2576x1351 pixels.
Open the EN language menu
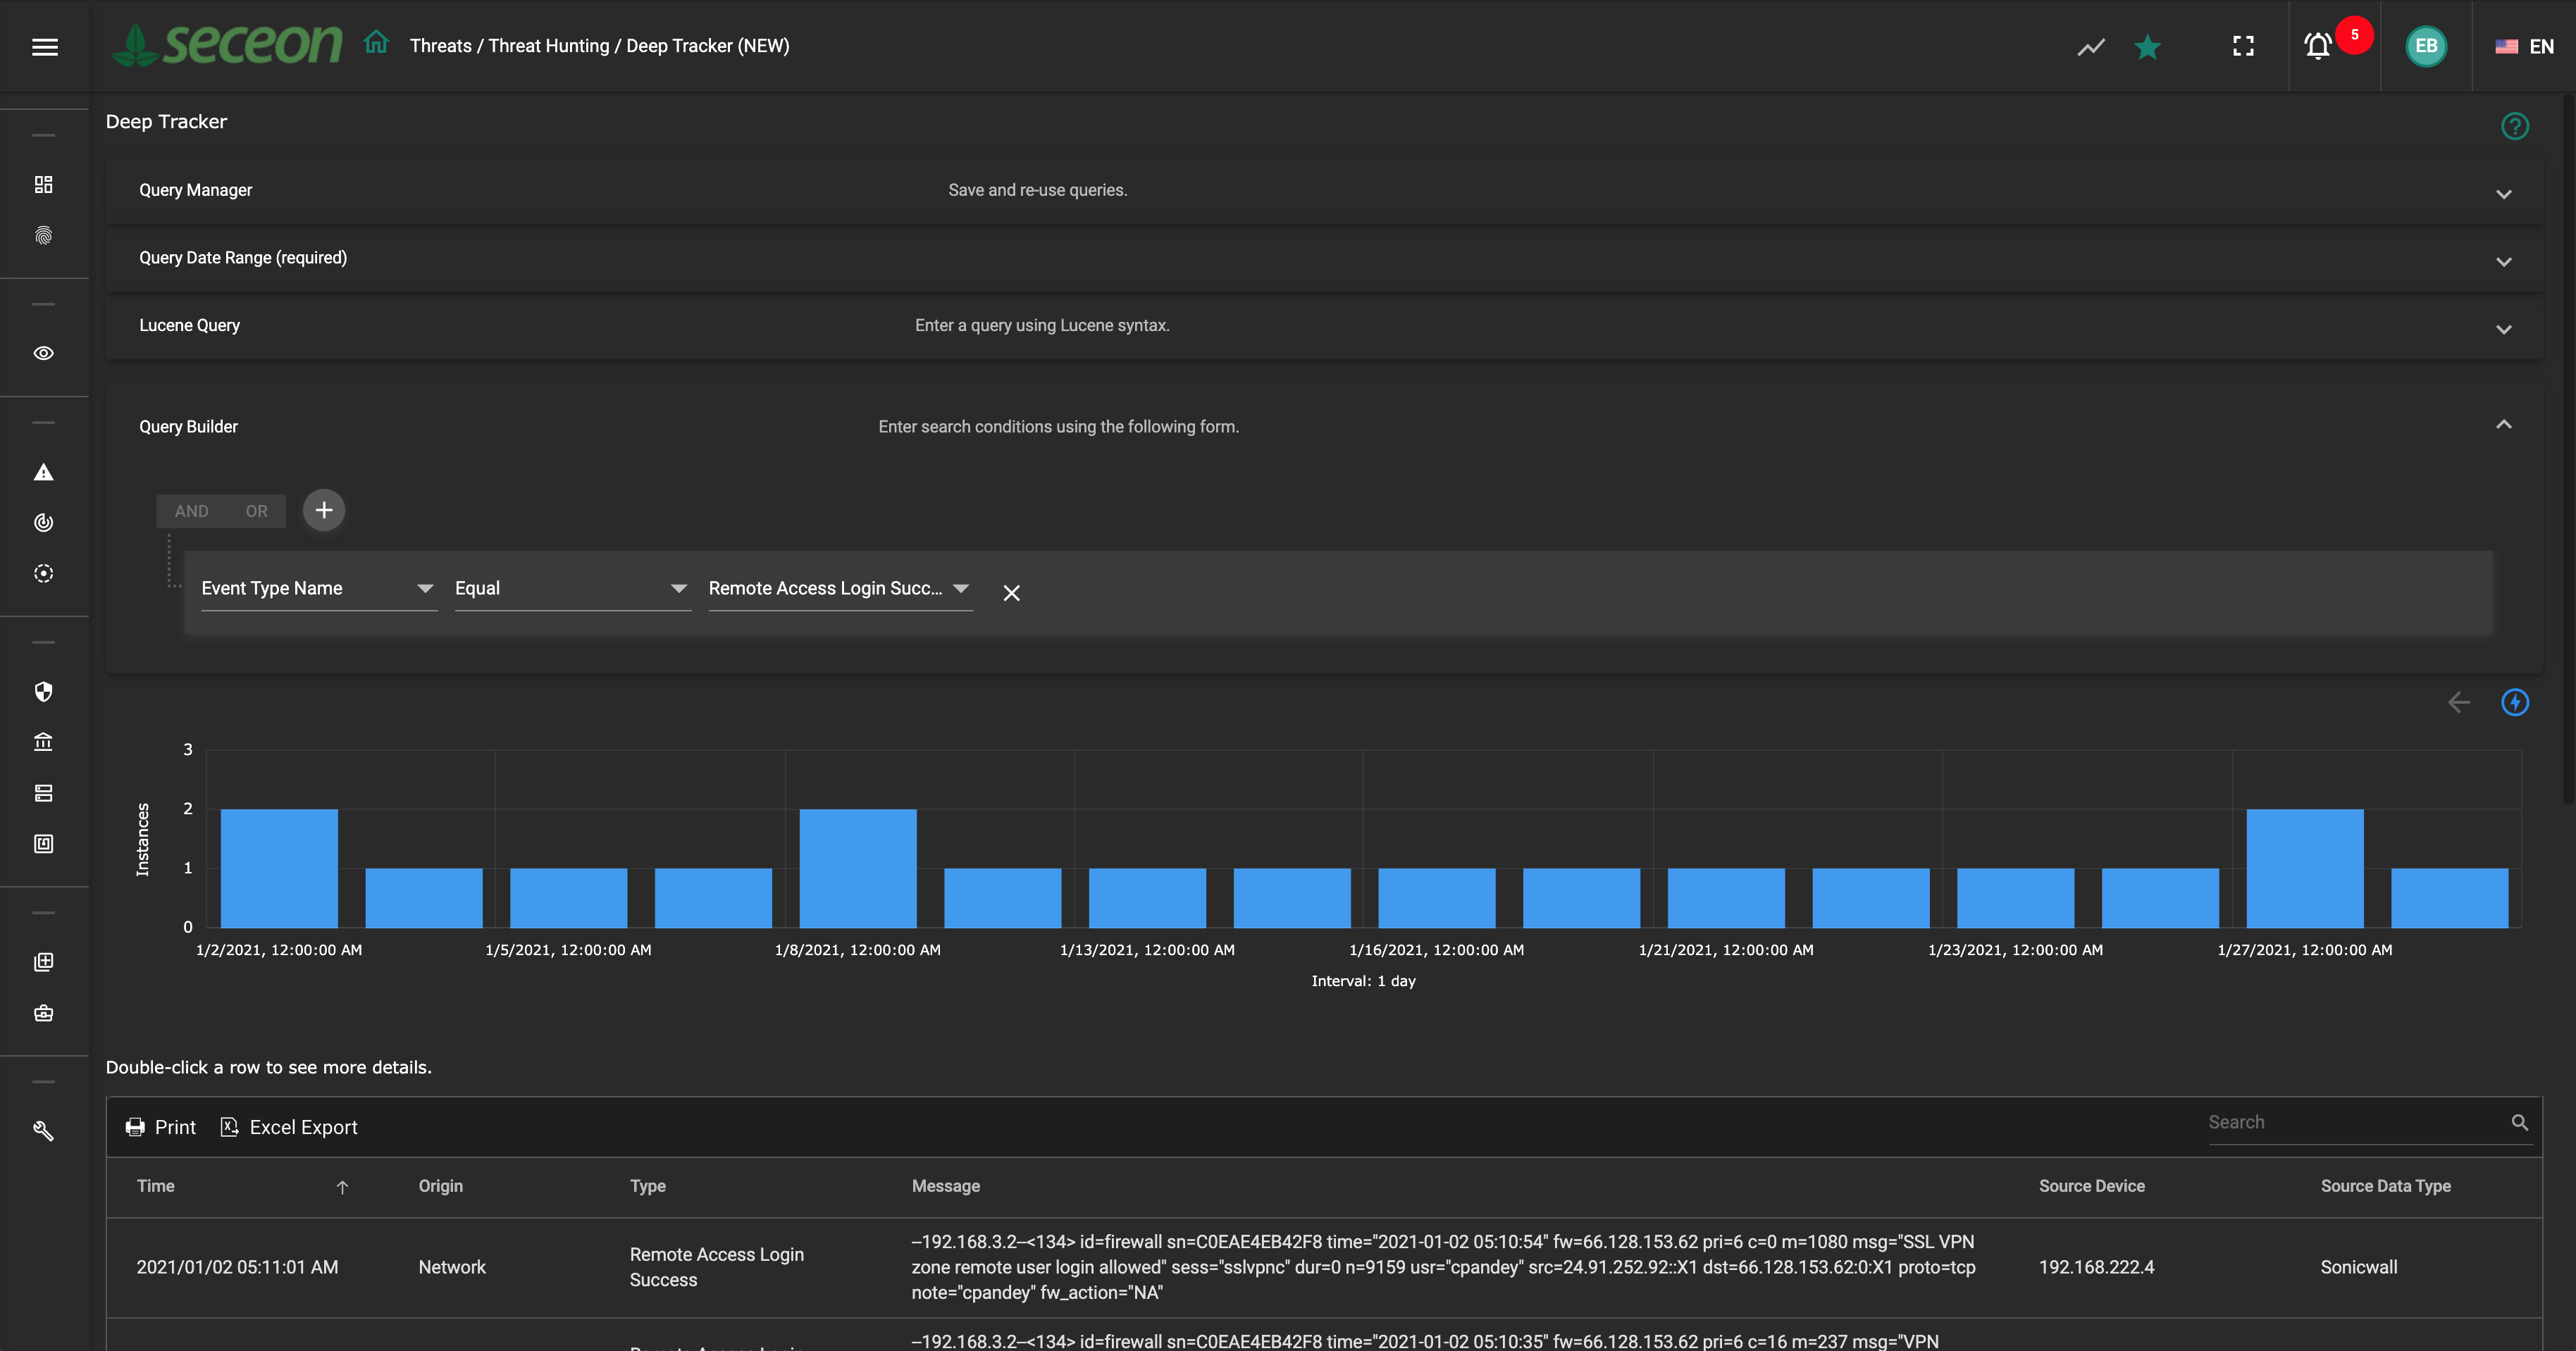[x=2524, y=46]
